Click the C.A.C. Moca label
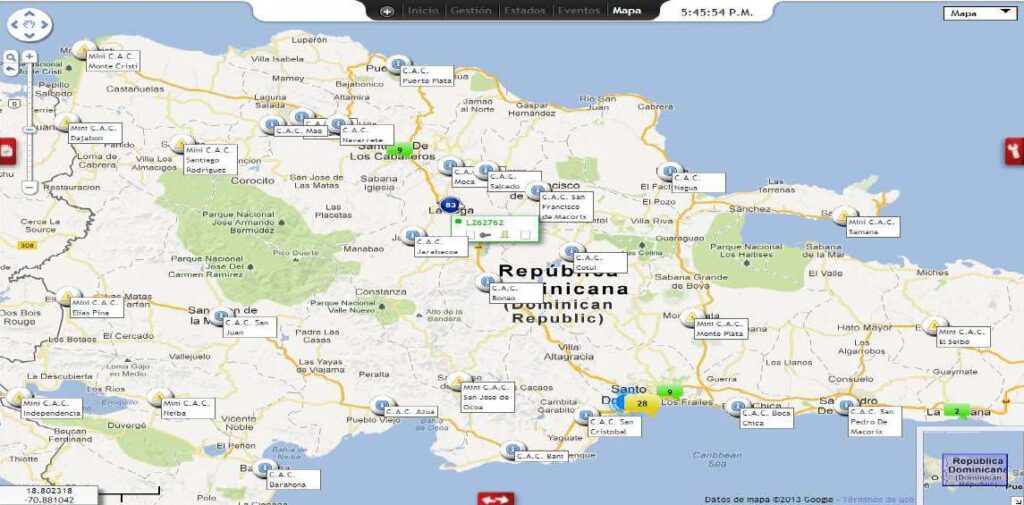This screenshot has height=505, width=1024. (469, 177)
